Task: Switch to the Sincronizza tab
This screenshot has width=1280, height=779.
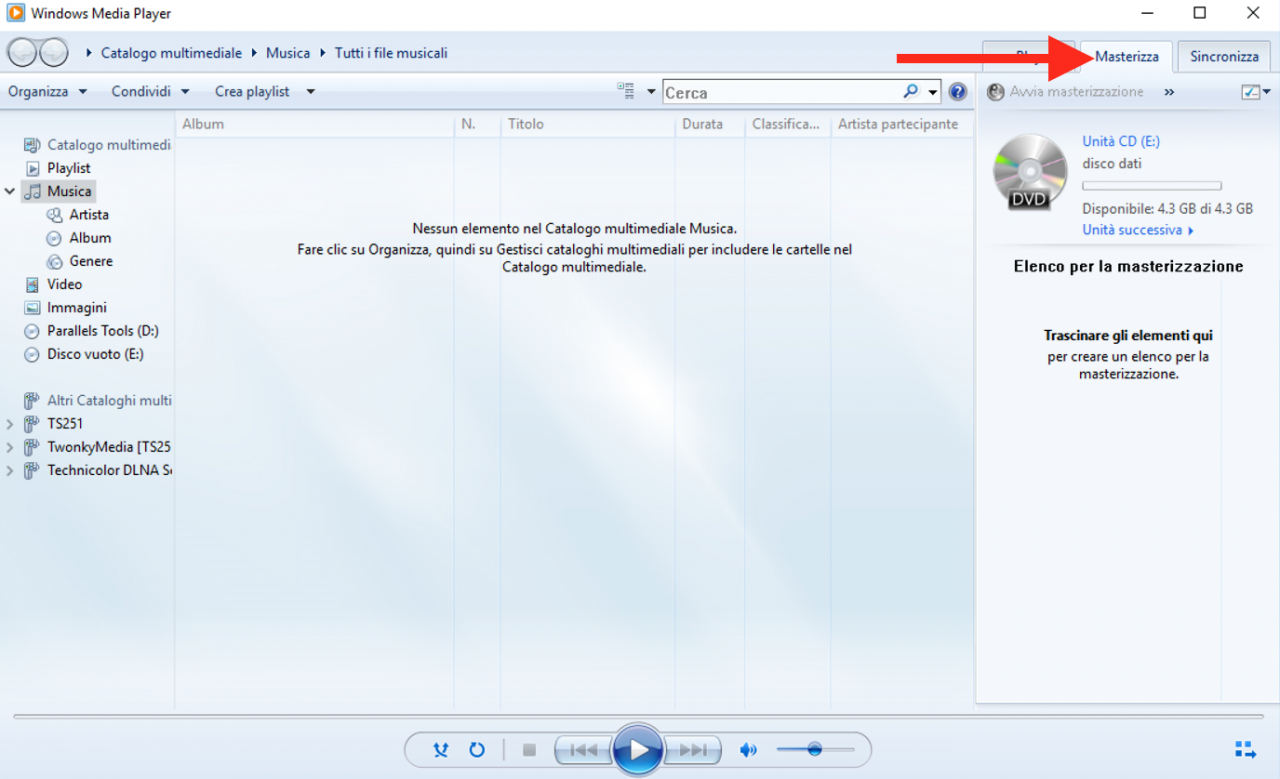Action: point(1224,57)
